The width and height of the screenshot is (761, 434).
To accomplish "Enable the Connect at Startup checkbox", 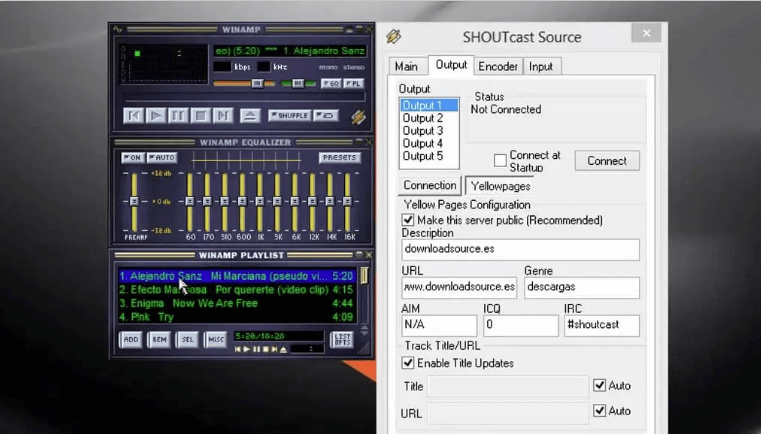I will click(x=500, y=161).
